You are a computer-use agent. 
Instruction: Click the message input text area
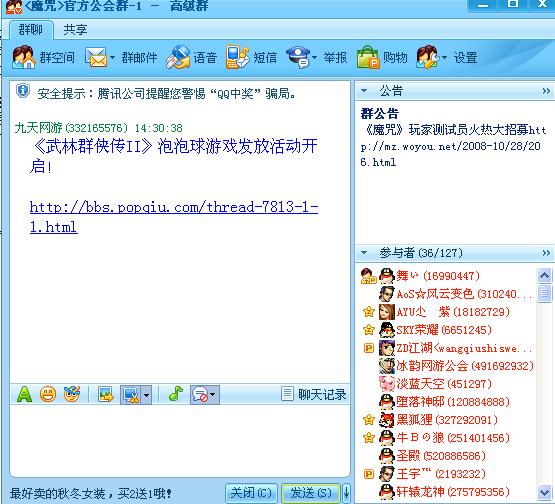(x=180, y=441)
